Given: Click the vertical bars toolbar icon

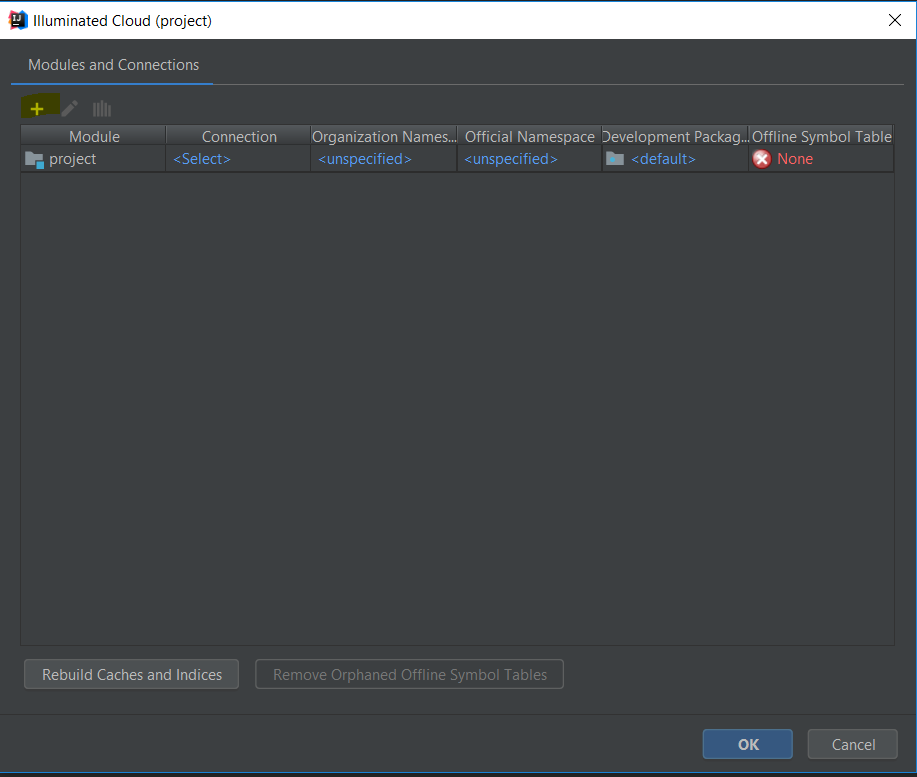Looking at the screenshot, I should (101, 109).
